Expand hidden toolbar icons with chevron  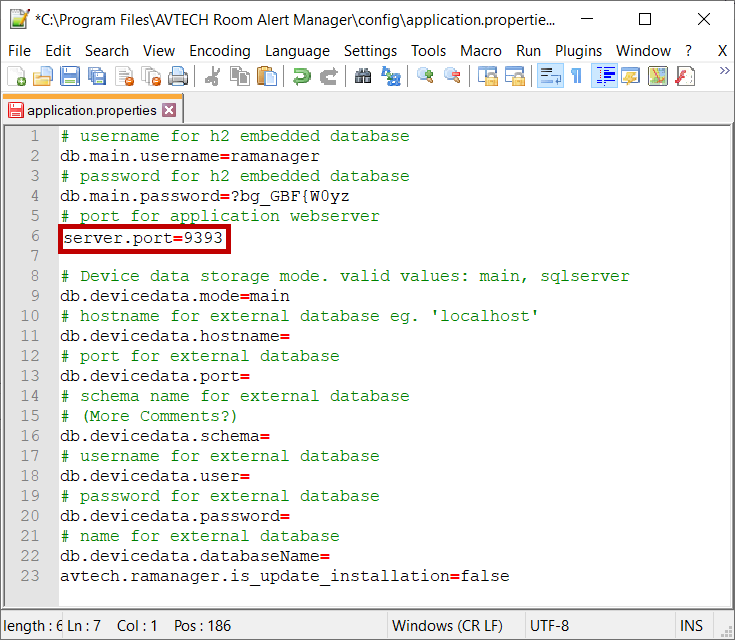point(723,70)
